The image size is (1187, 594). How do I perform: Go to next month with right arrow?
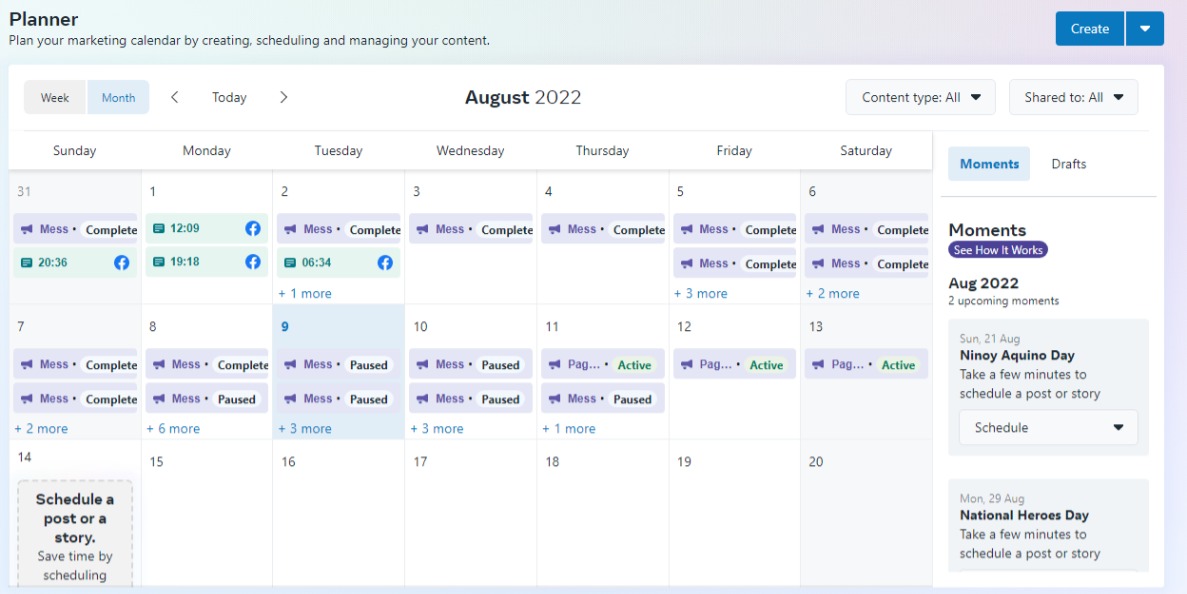click(284, 97)
